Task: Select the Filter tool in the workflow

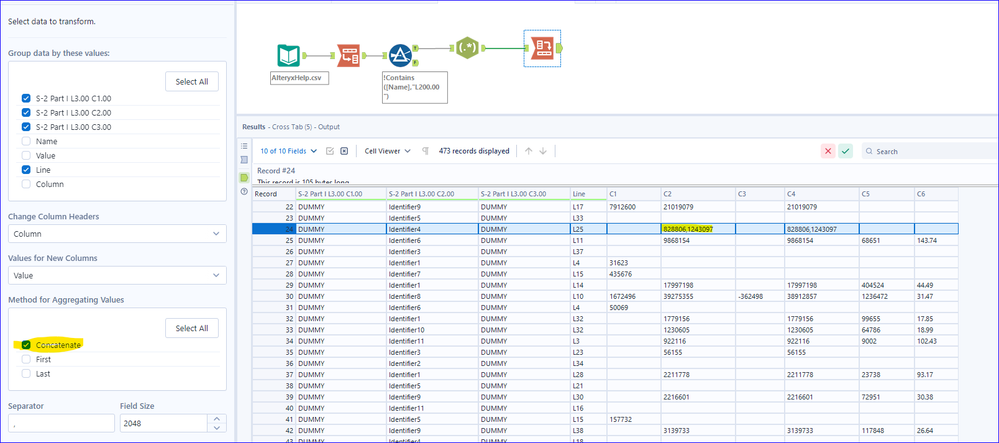Action: tap(401, 56)
